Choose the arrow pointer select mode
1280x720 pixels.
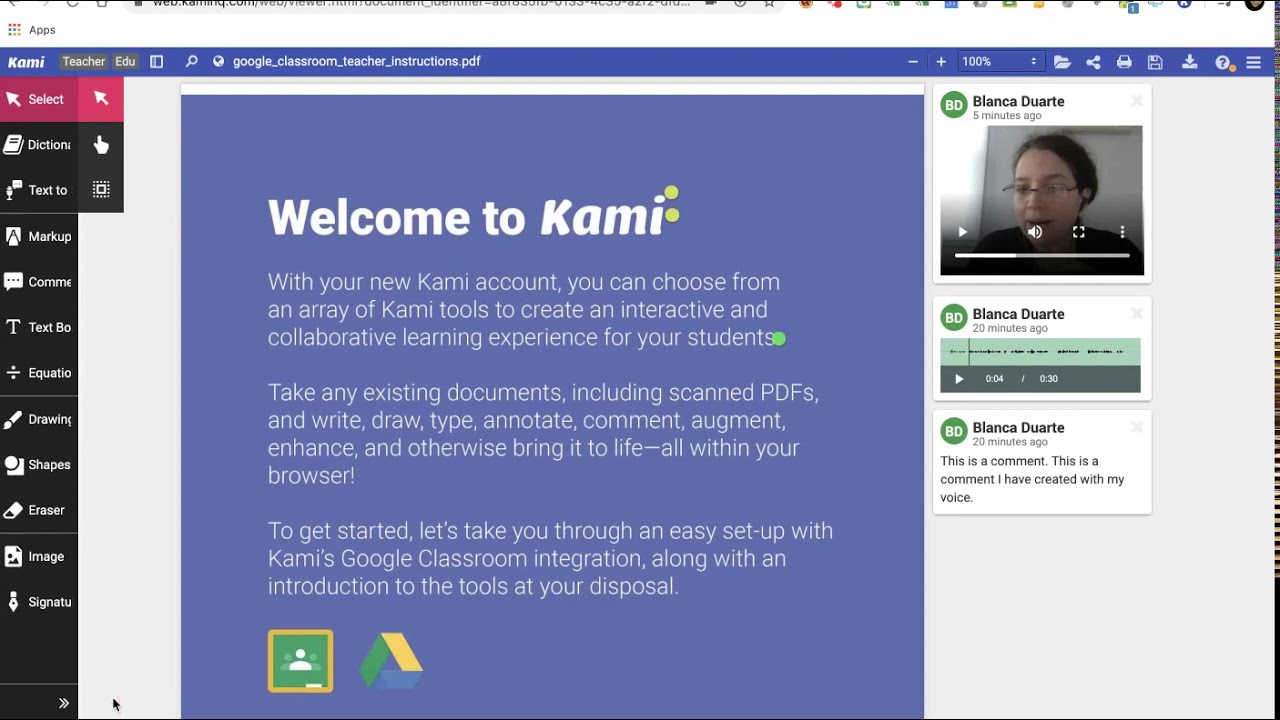tap(101, 98)
